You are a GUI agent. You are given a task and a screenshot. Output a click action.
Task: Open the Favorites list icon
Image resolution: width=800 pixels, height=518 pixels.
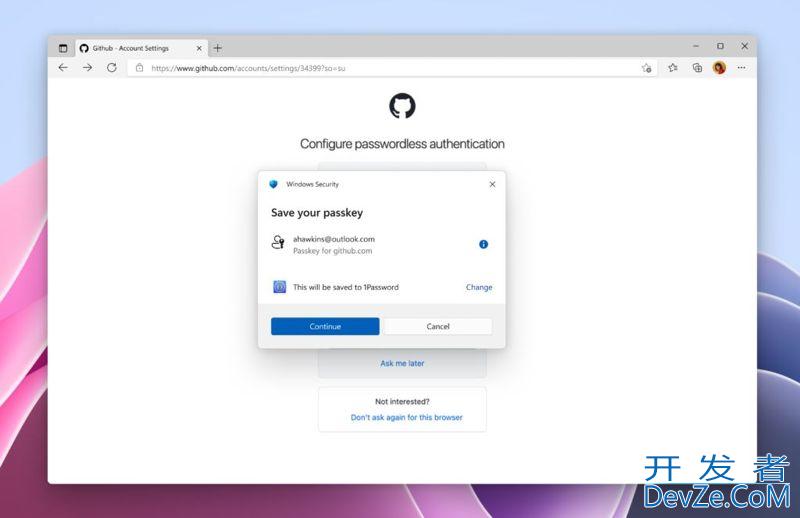click(x=672, y=67)
